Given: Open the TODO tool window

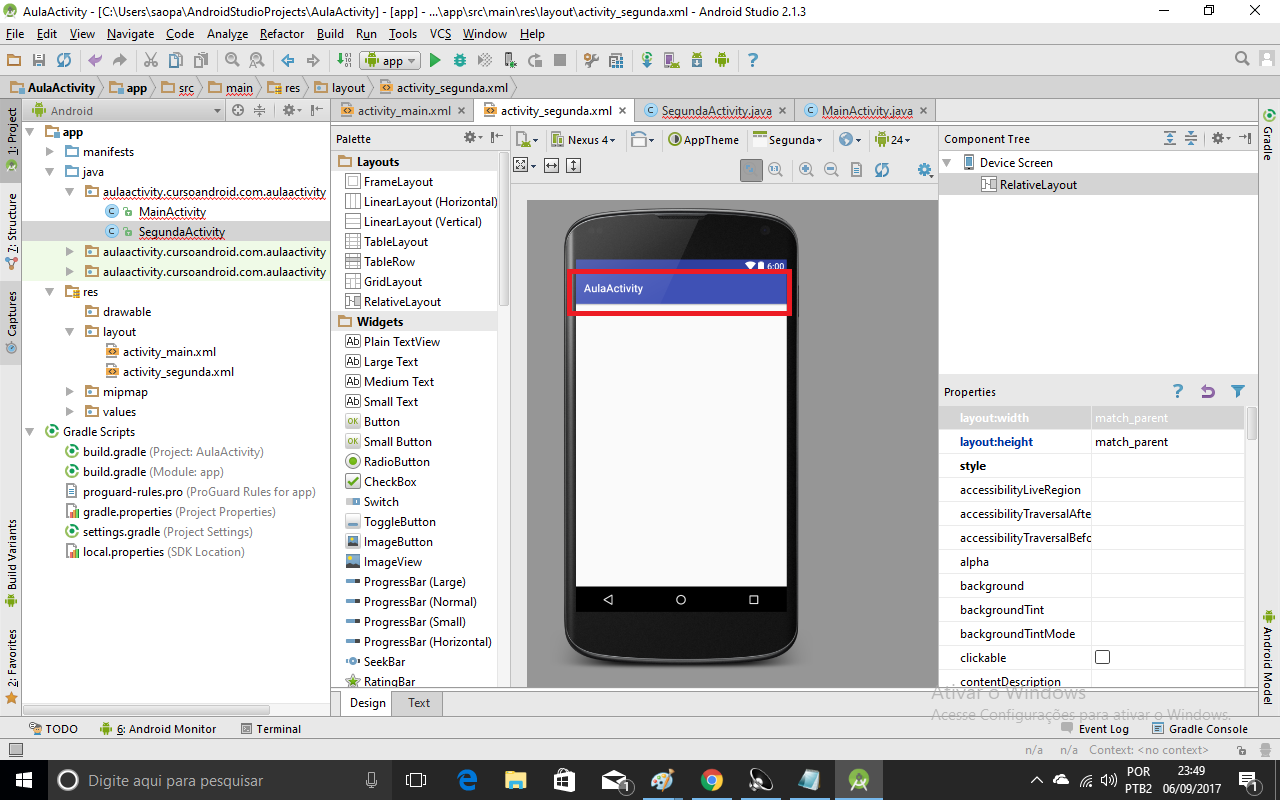Looking at the screenshot, I should click(53, 729).
